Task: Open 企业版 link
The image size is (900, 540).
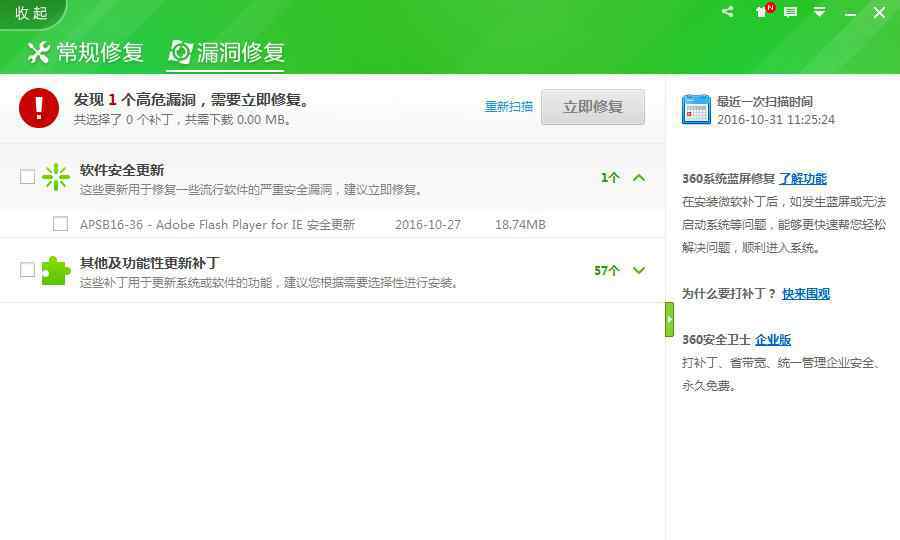Action: [x=773, y=340]
